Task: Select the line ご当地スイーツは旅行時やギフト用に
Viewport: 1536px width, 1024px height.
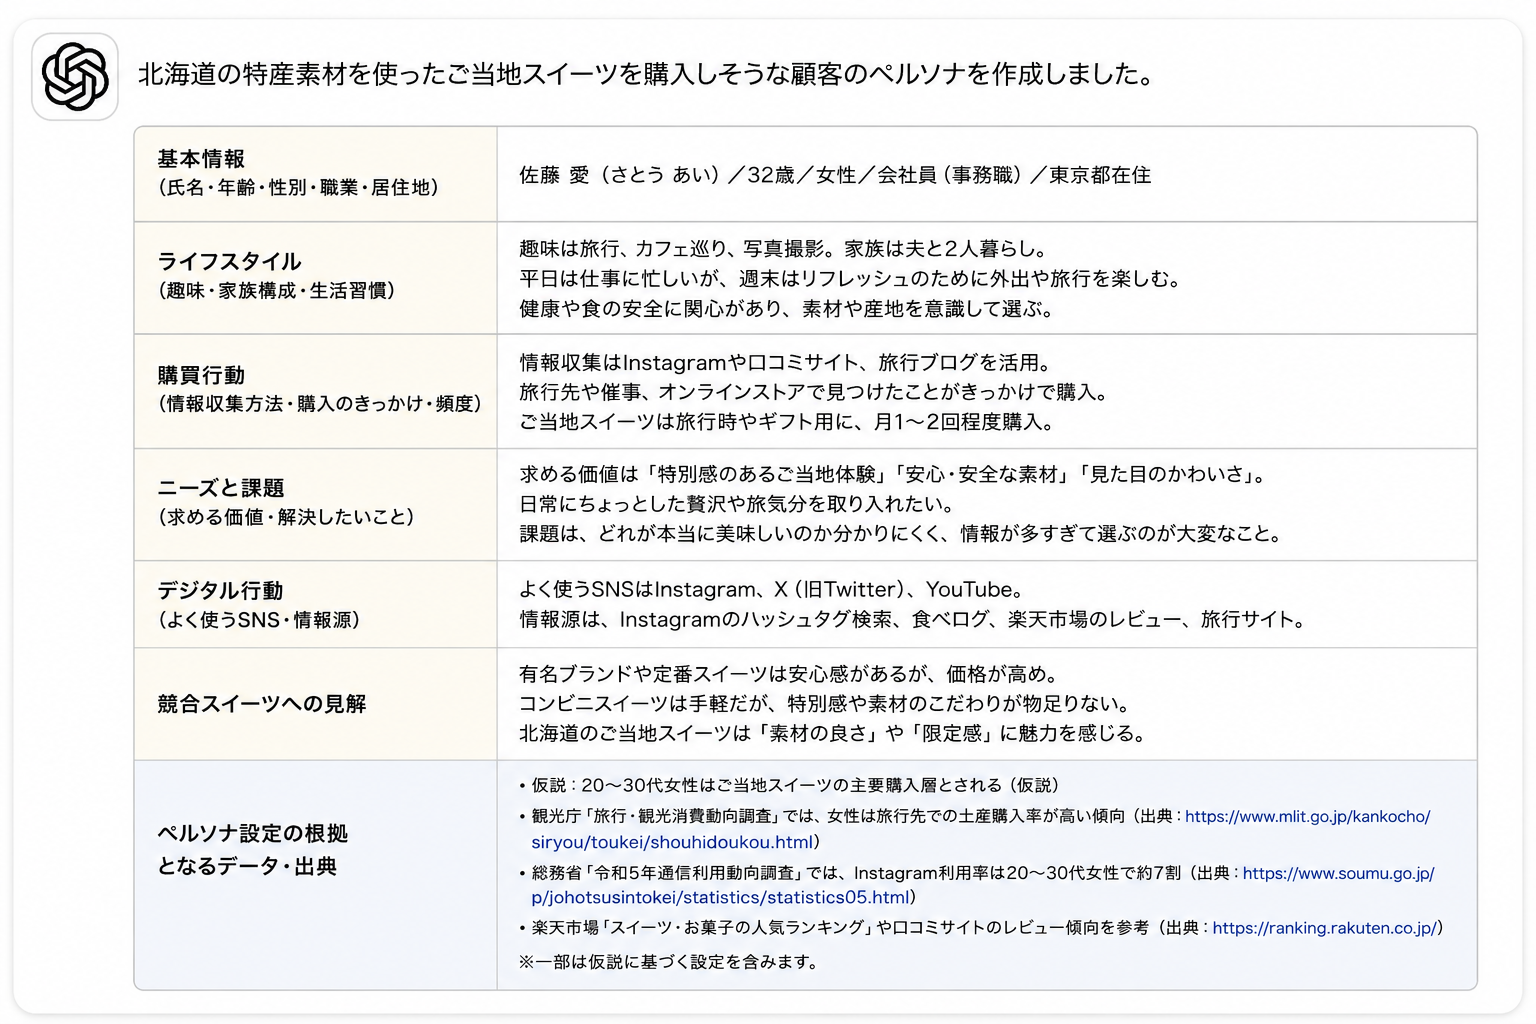Action: 788,422
